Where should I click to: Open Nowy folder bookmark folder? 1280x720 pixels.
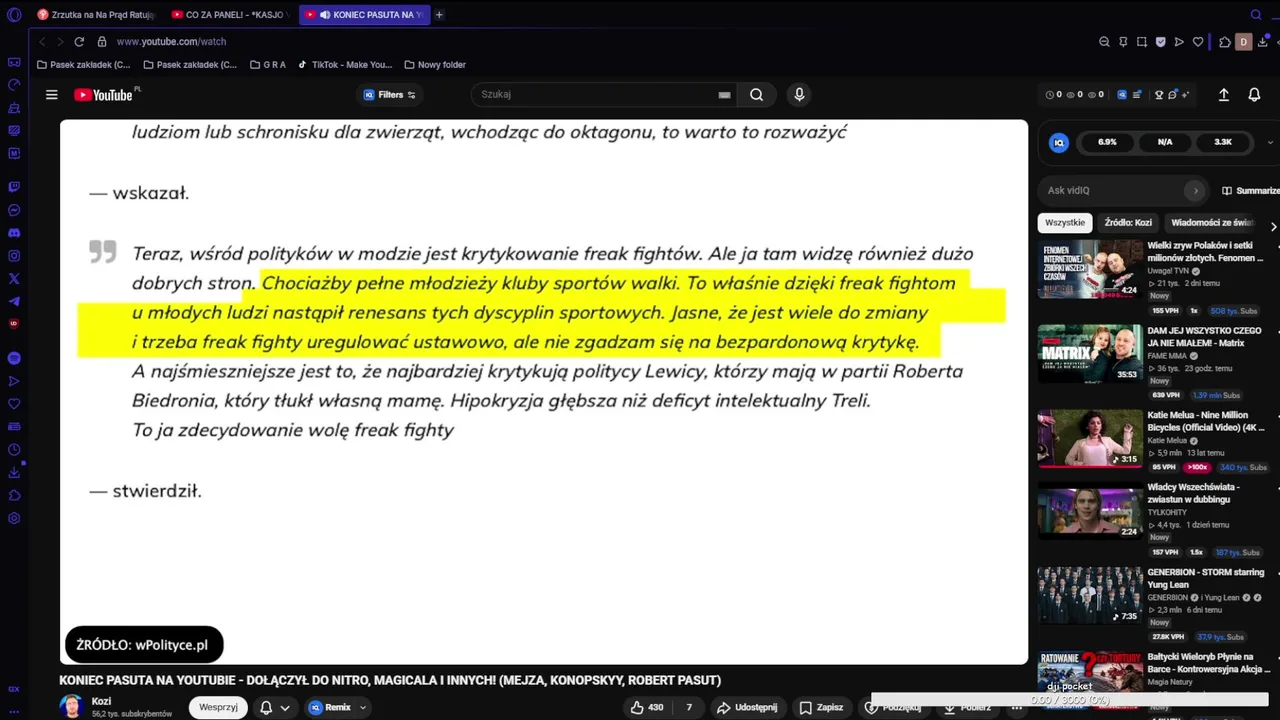(435, 65)
